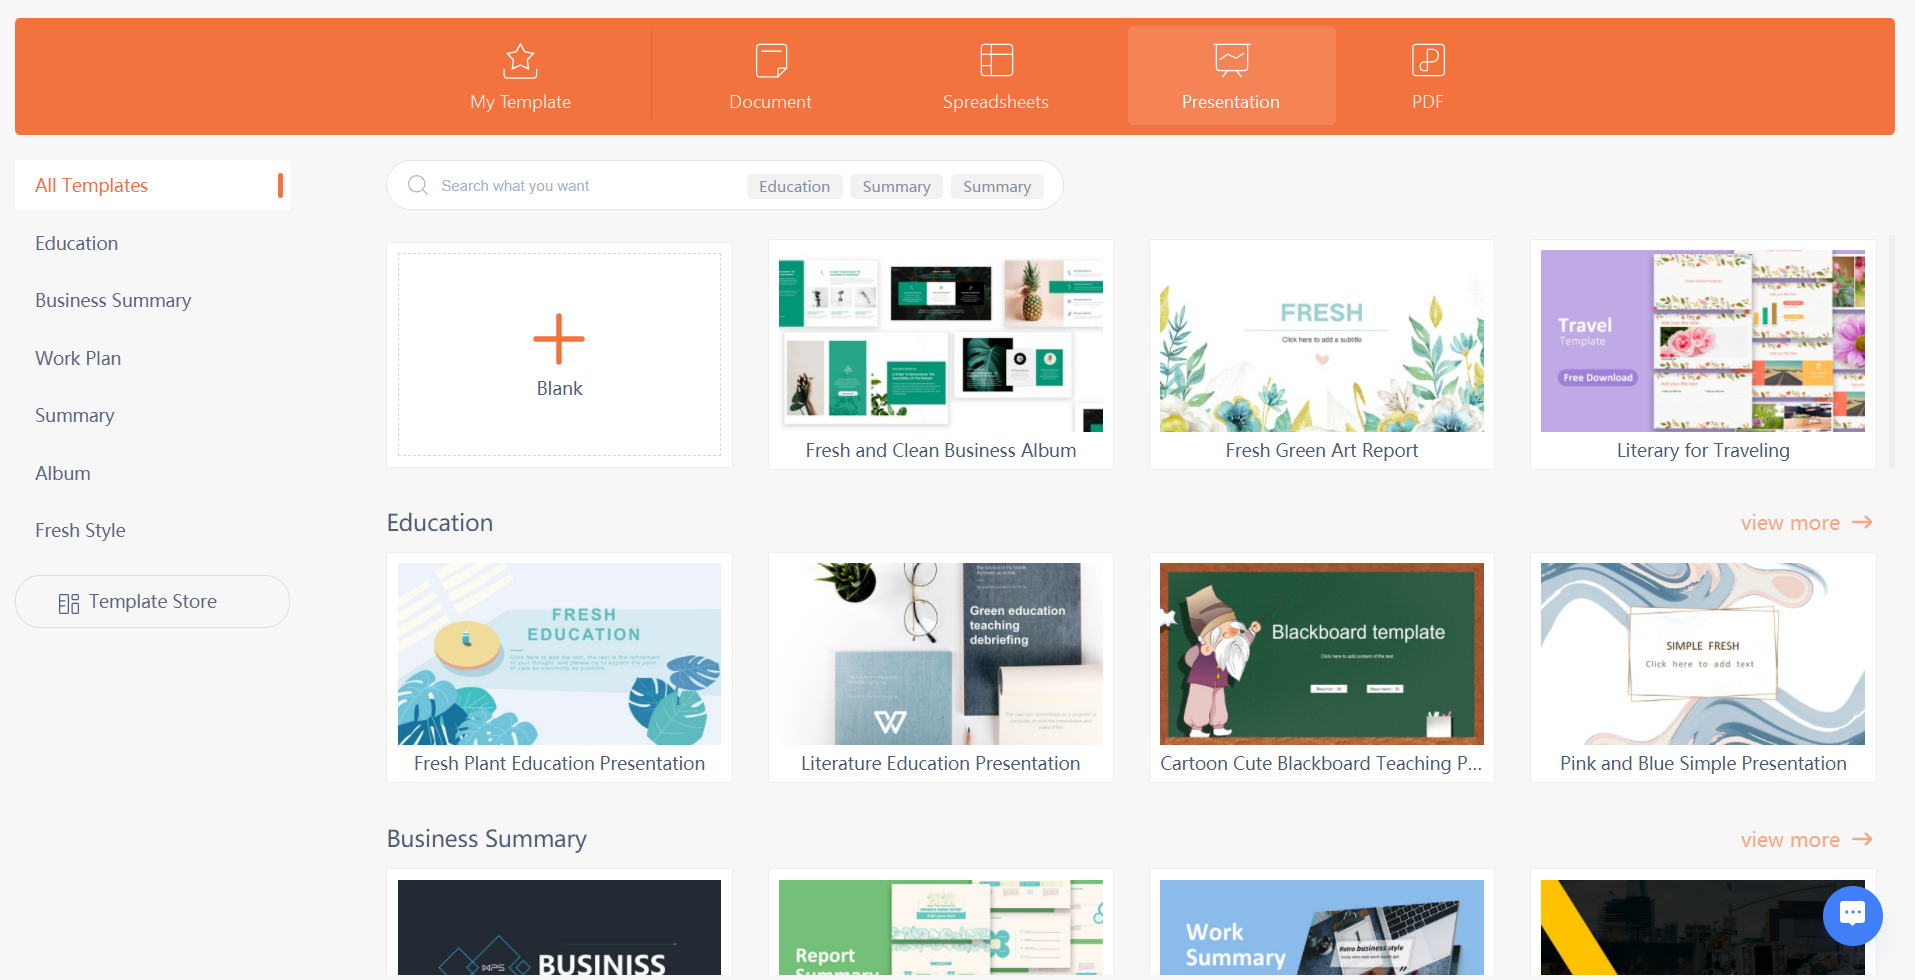Image resolution: width=1915 pixels, height=980 pixels.
Task: Apply the Summary search filter chip
Action: (x=895, y=186)
